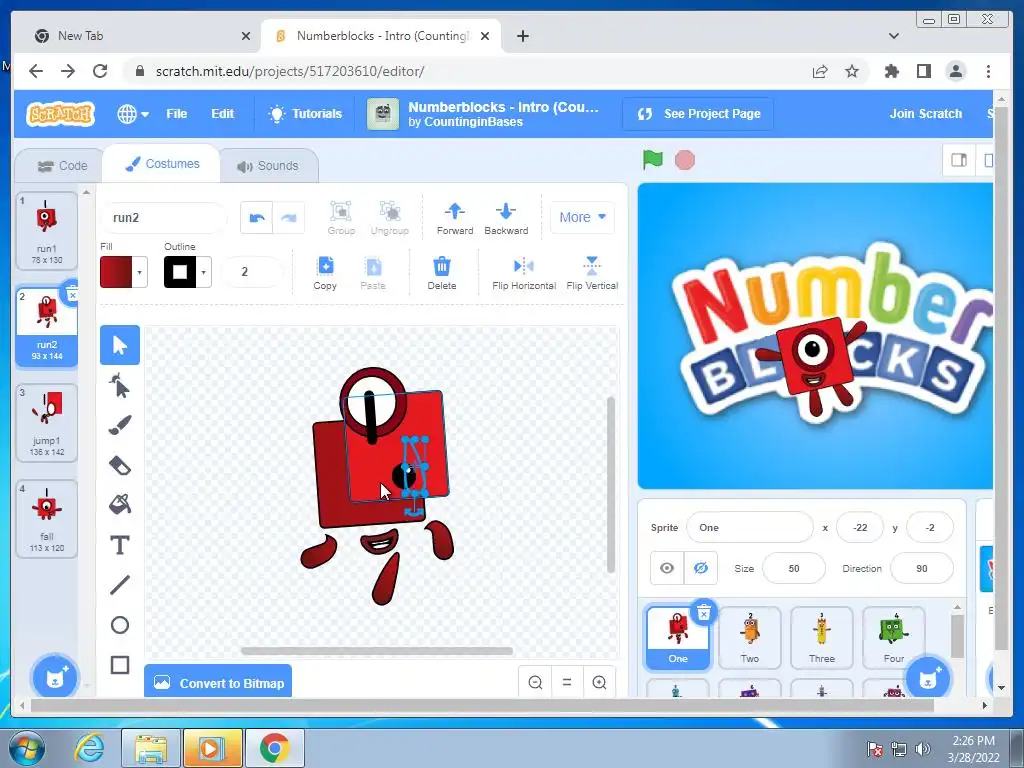Image resolution: width=1024 pixels, height=768 pixels.
Task: Switch to small stage layout
Action: pyautogui.click(x=959, y=160)
